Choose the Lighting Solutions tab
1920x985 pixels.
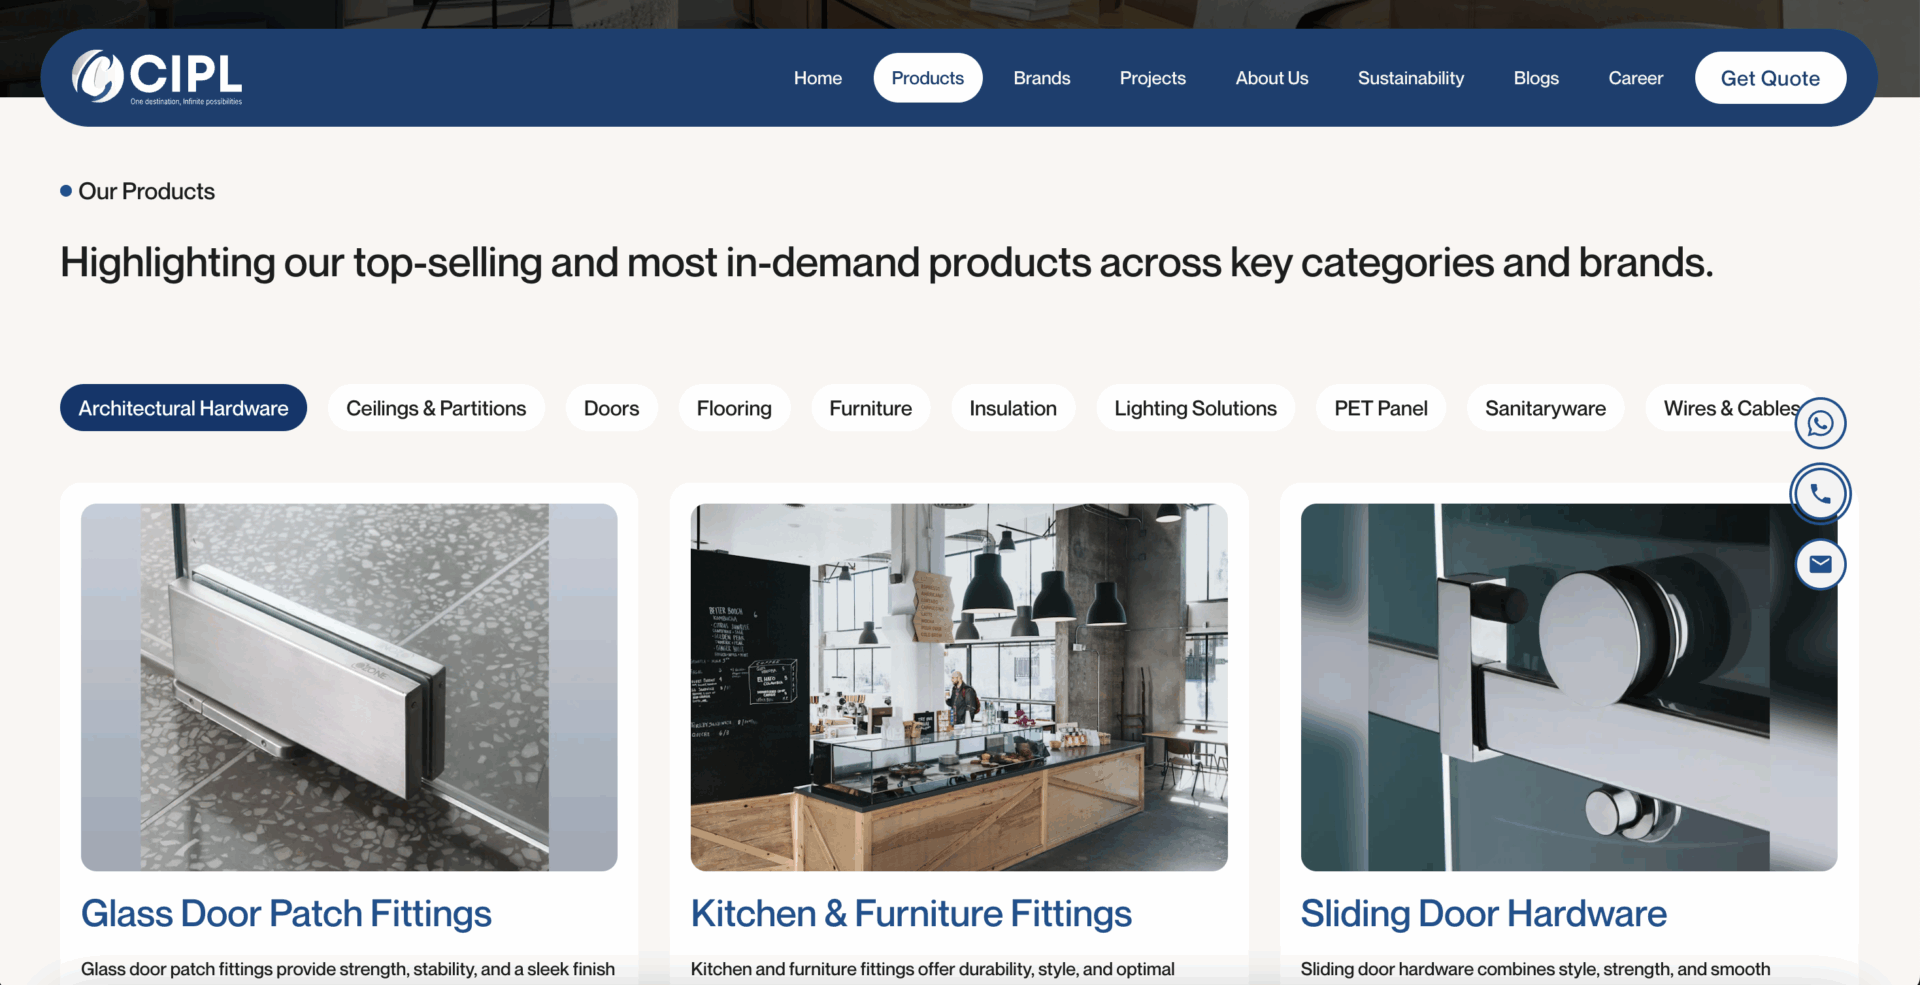click(x=1195, y=408)
